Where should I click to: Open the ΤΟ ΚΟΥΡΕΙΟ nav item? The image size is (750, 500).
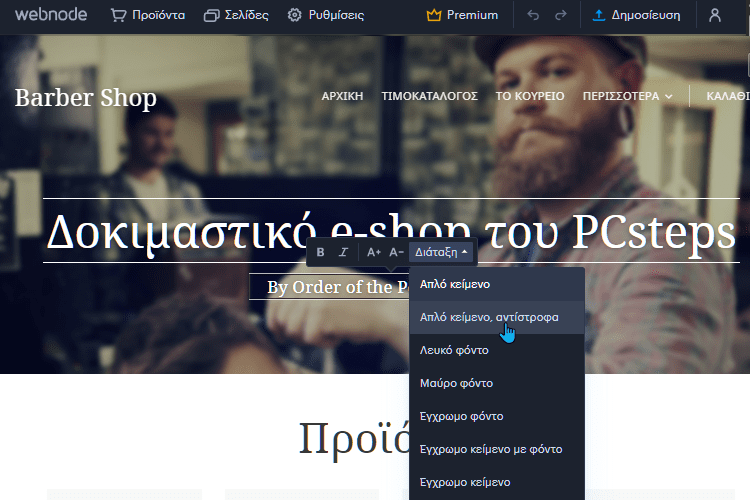coord(530,96)
